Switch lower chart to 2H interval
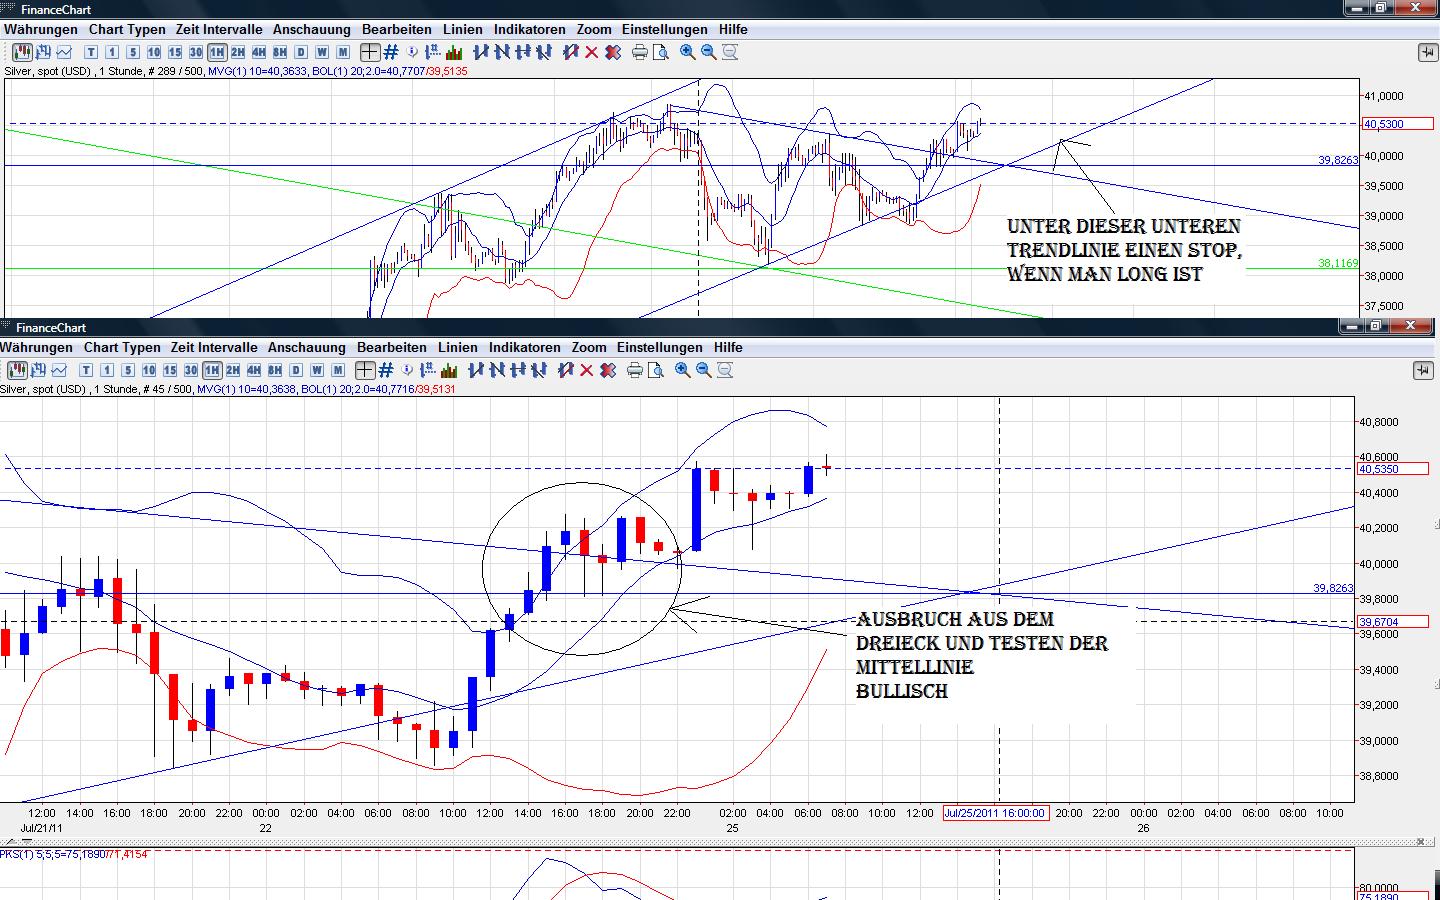1440x900 pixels. [233, 370]
